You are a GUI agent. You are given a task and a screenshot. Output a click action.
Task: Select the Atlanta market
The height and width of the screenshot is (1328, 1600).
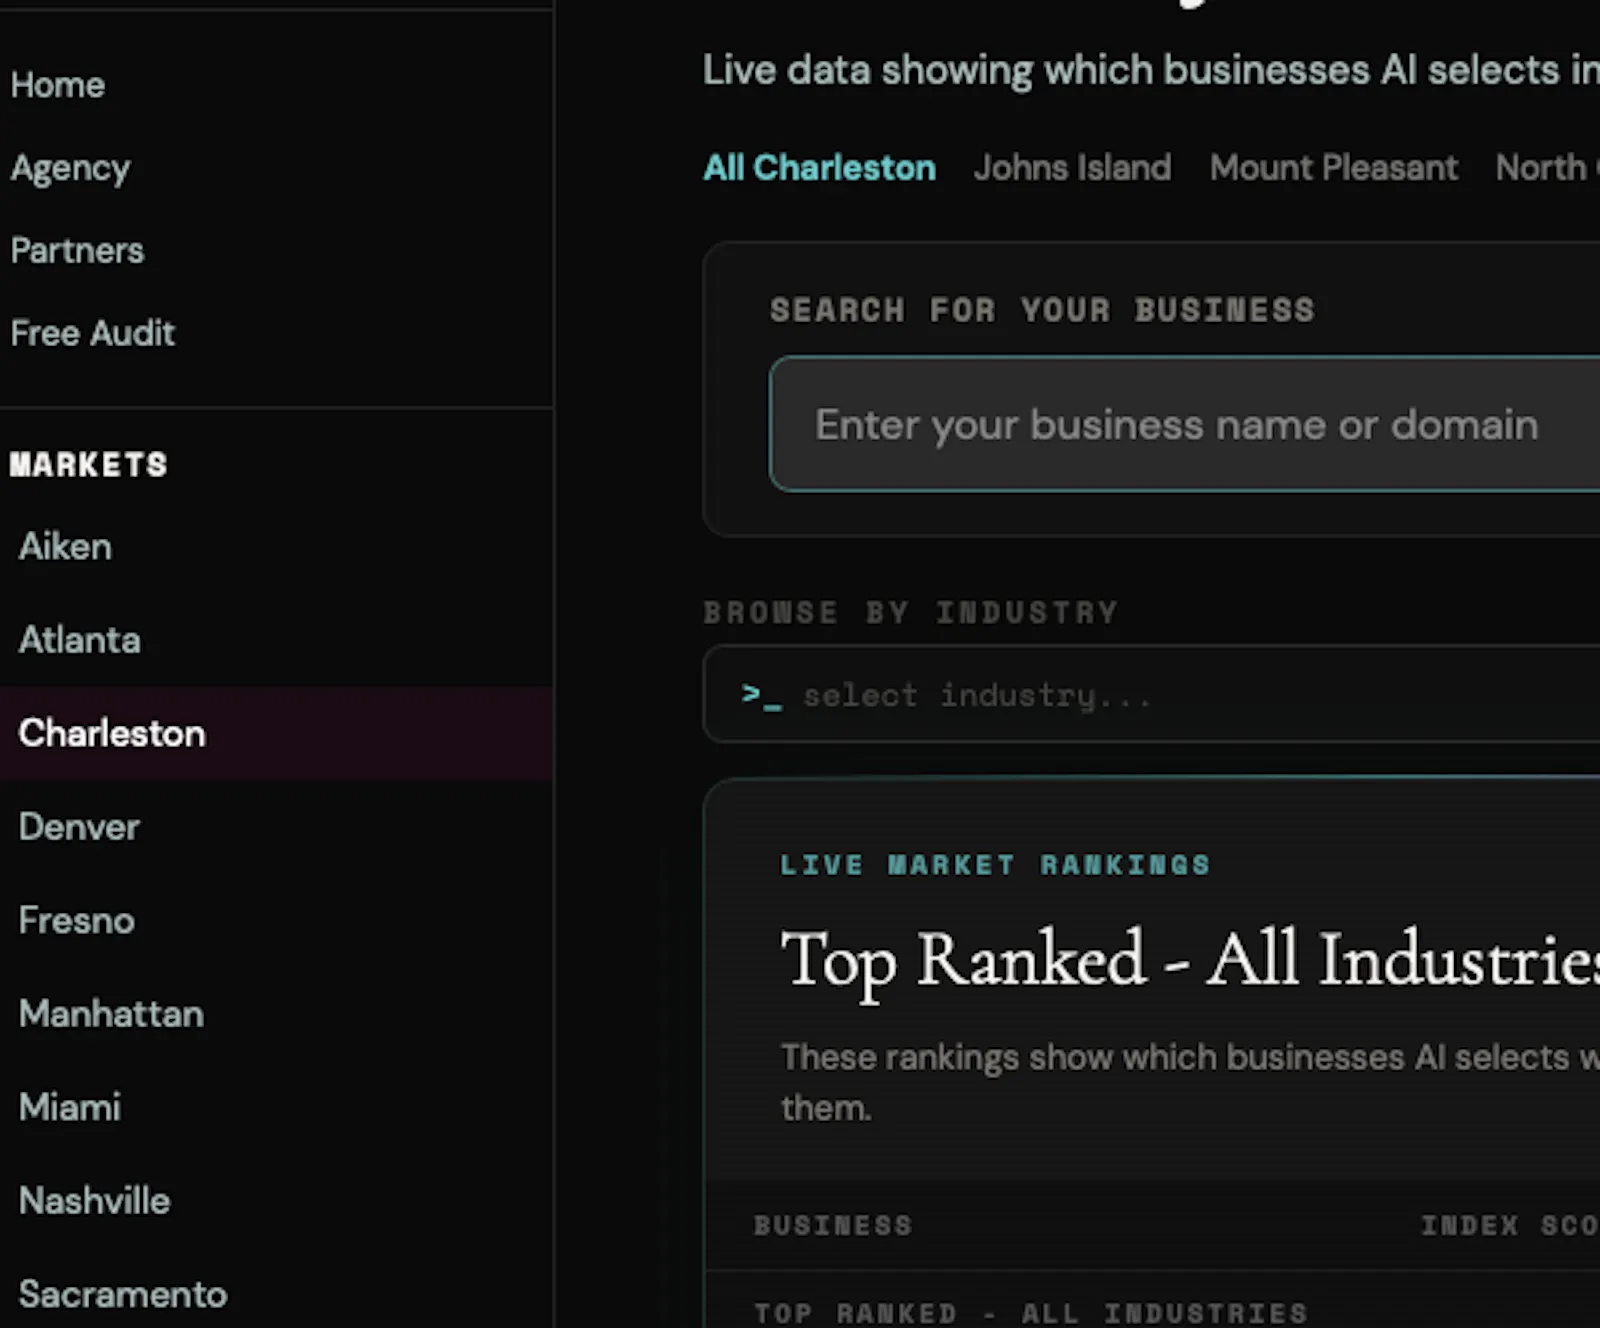click(x=79, y=640)
